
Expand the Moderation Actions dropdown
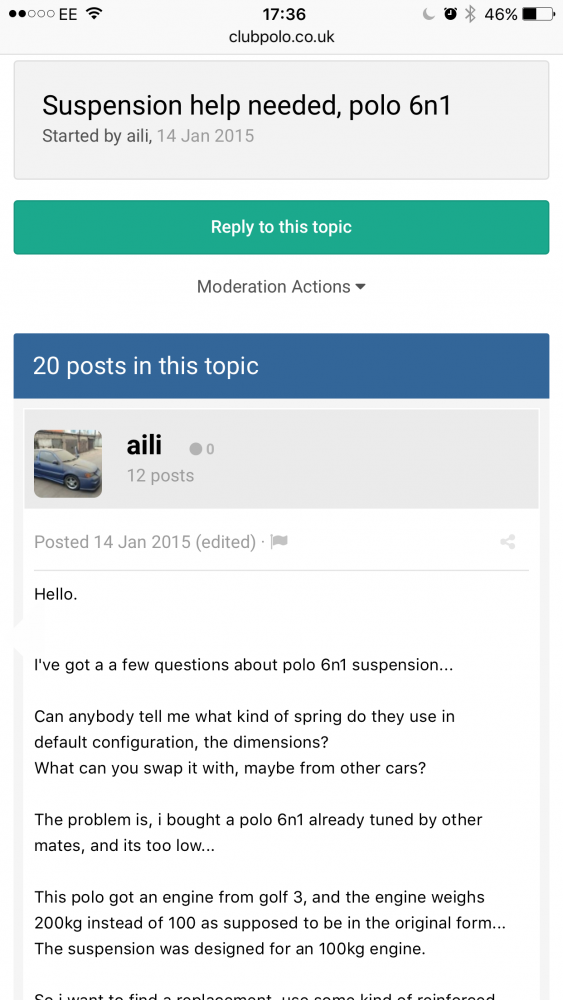(x=281, y=287)
